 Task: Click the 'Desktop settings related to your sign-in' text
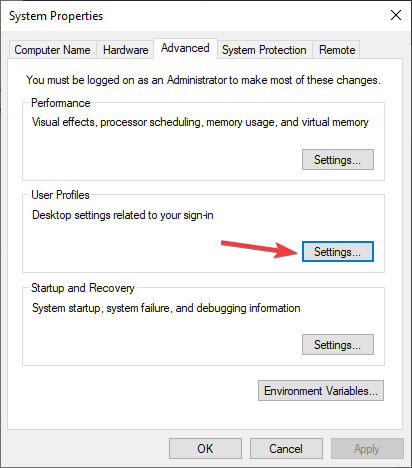point(123,215)
